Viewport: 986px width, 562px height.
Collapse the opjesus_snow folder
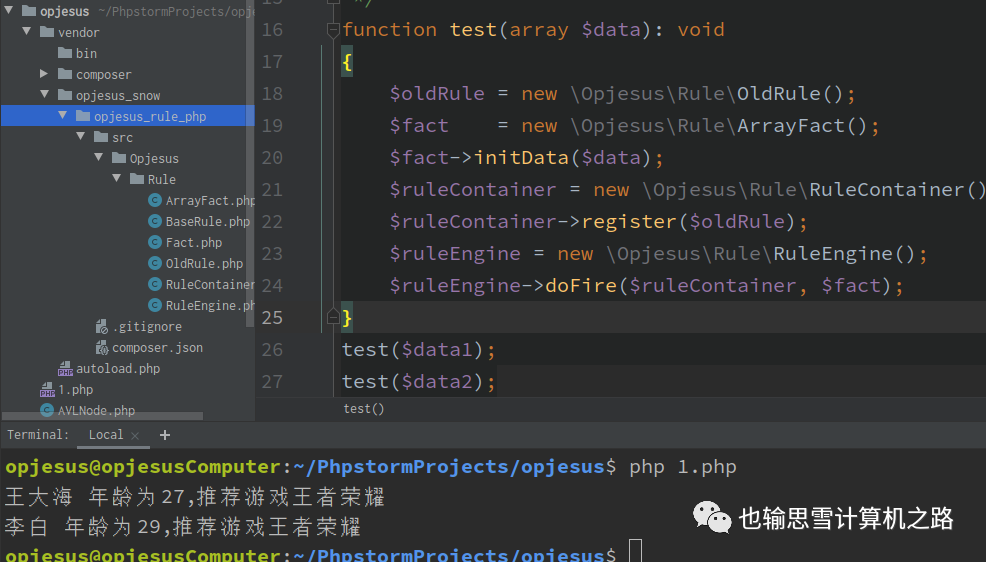pos(44,96)
